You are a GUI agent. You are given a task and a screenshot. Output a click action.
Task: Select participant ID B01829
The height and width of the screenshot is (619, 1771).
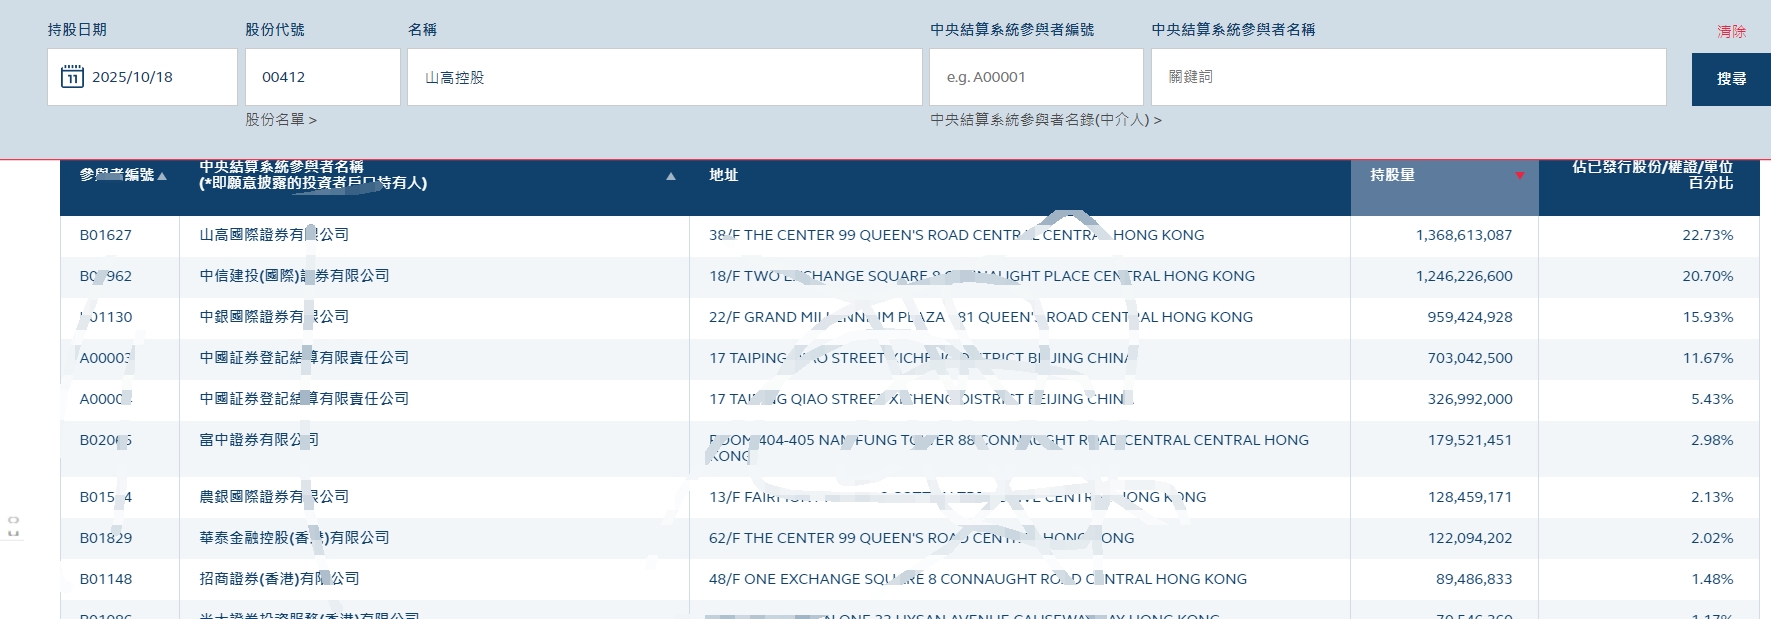(106, 538)
